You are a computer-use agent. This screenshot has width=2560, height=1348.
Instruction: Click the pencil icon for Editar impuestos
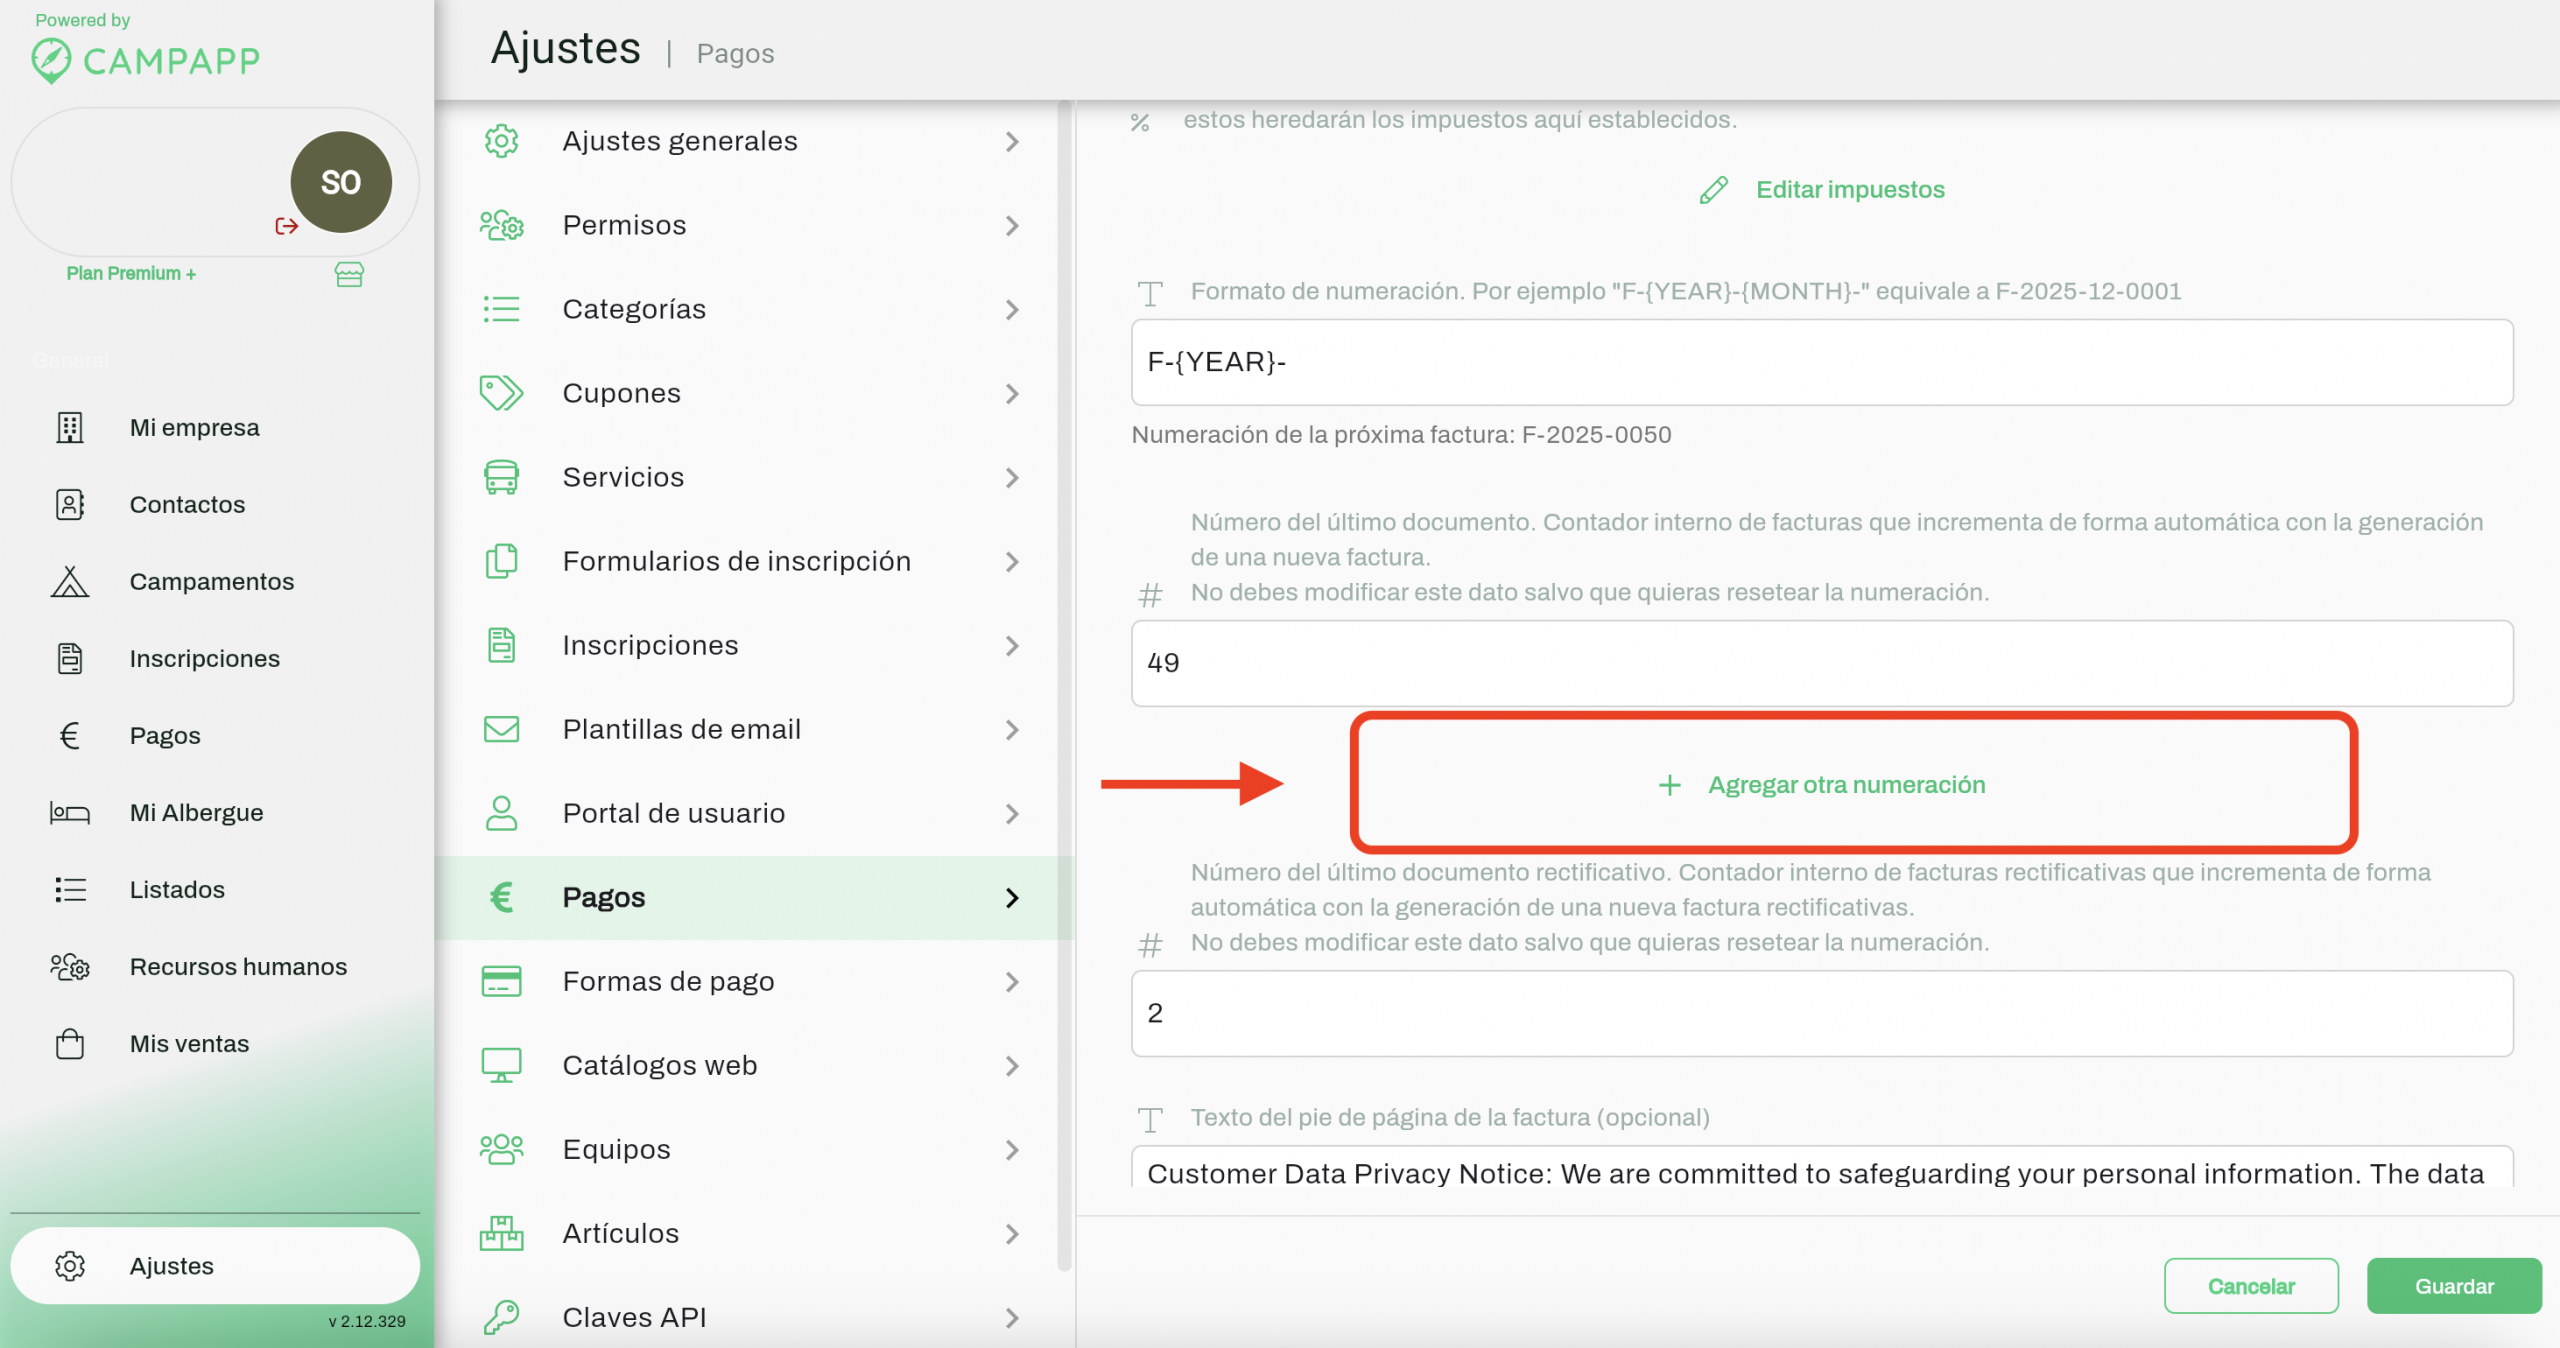coord(1714,190)
